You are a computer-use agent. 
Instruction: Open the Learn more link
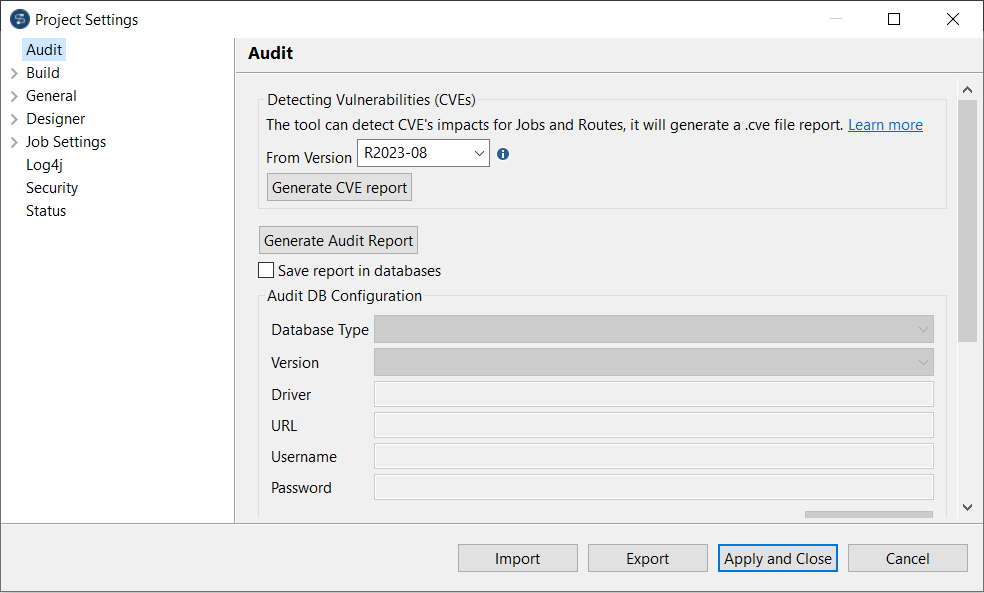coord(886,124)
